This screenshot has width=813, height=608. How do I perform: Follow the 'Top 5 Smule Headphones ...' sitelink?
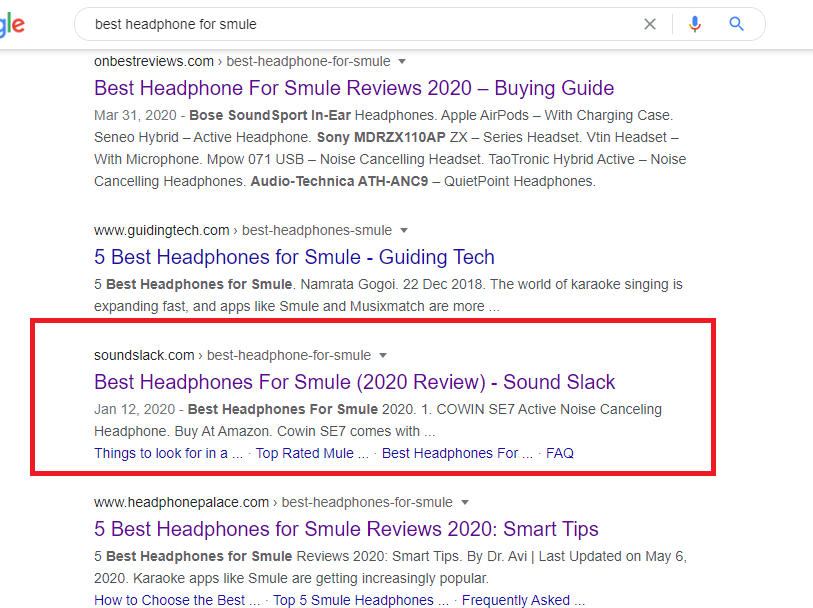[360, 600]
